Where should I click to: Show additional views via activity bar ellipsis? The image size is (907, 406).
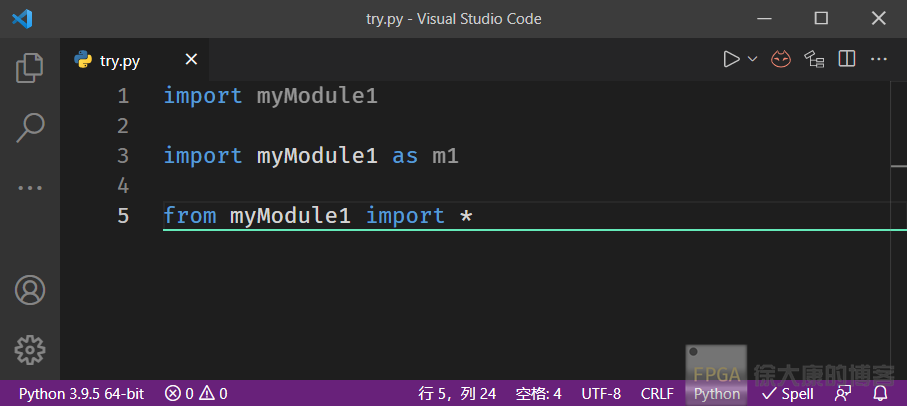point(30,187)
